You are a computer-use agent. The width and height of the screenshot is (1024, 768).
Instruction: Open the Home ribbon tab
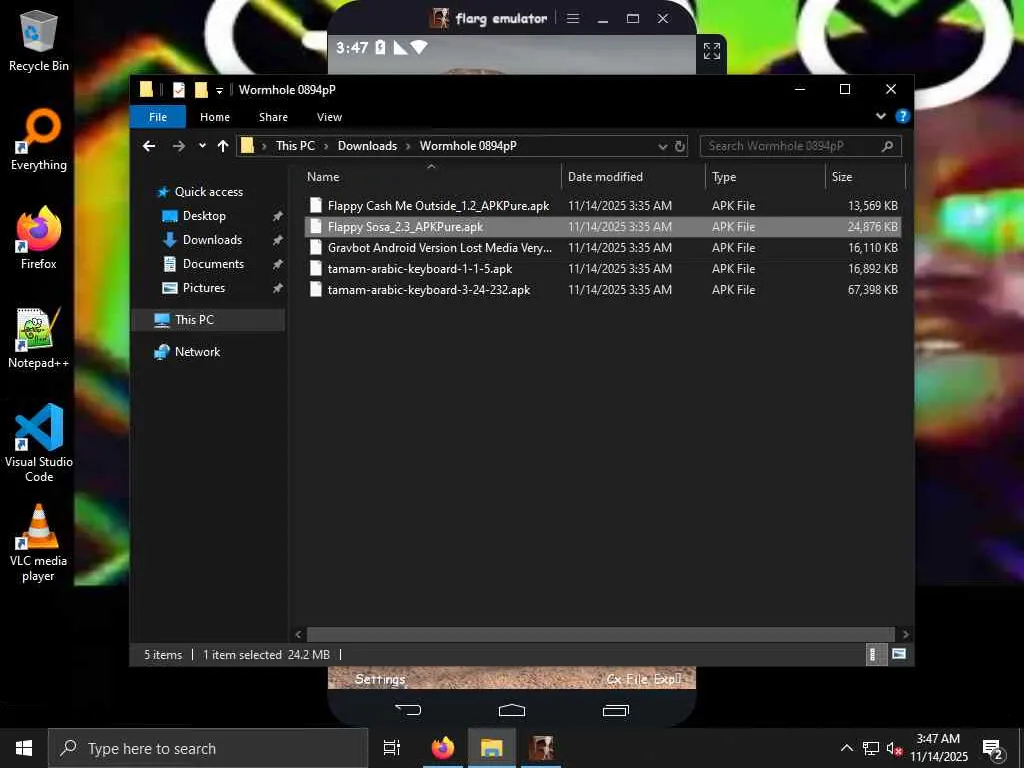pyautogui.click(x=215, y=117)
